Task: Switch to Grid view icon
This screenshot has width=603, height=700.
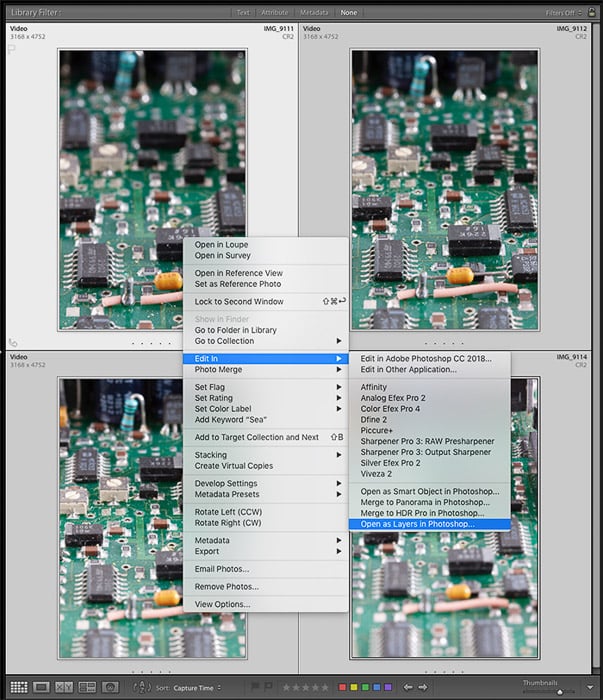Action: coord(19,687)
